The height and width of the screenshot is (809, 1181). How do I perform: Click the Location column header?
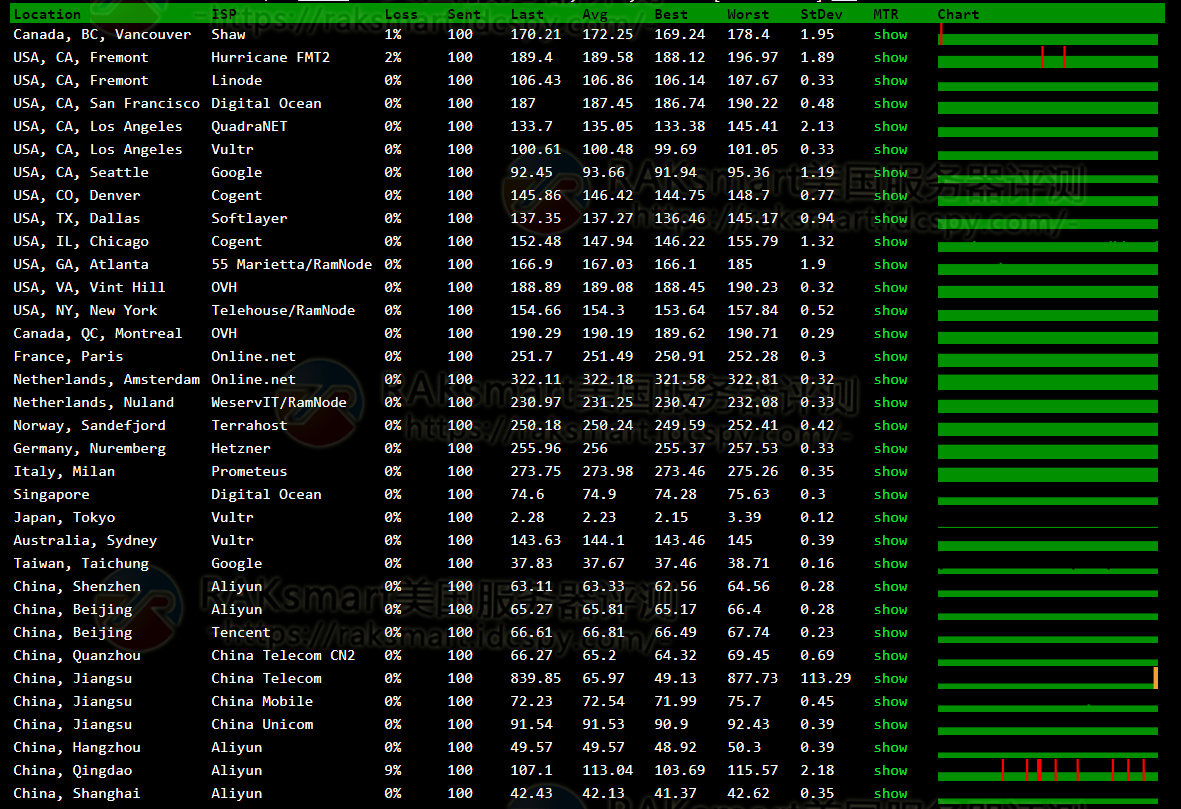(x=47, y=14)
